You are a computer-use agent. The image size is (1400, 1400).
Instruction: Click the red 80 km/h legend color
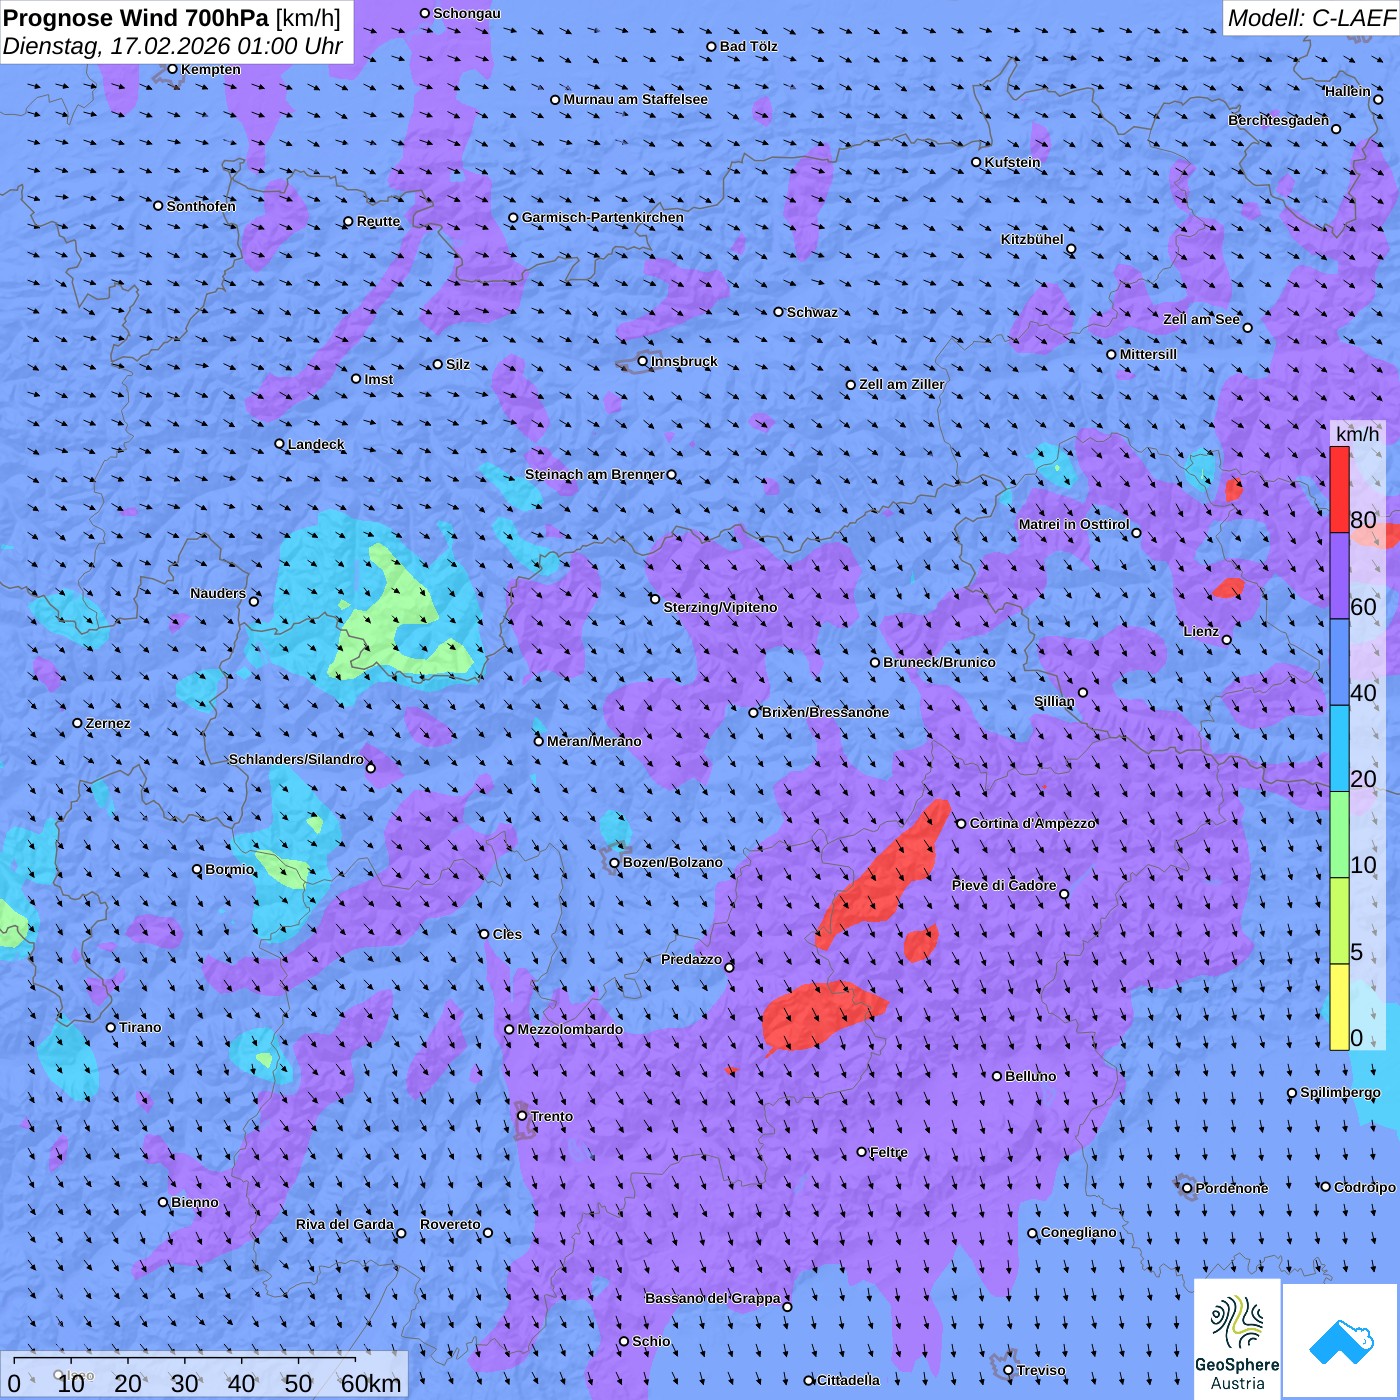[1339, 490]
